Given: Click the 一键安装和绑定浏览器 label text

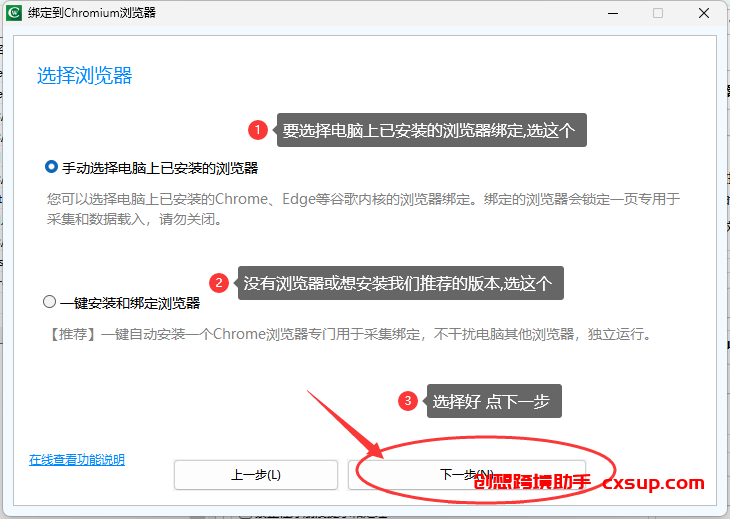Looking at the screenshot, I should [130, 303].
